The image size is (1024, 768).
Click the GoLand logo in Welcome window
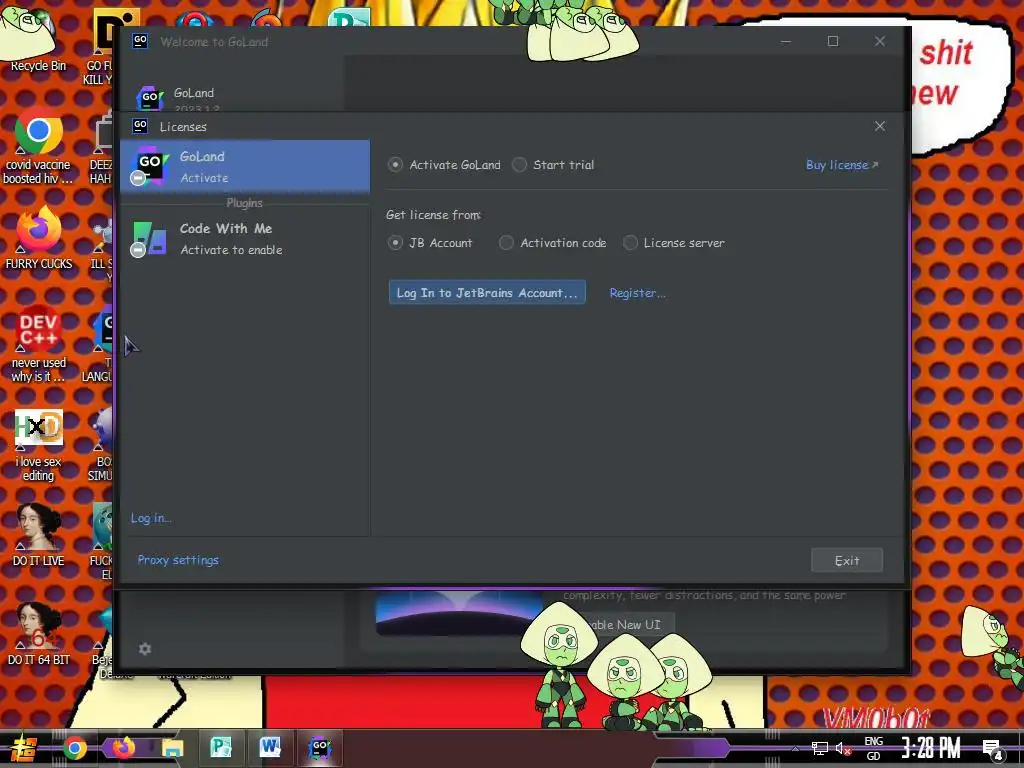(x=150, y=98)
